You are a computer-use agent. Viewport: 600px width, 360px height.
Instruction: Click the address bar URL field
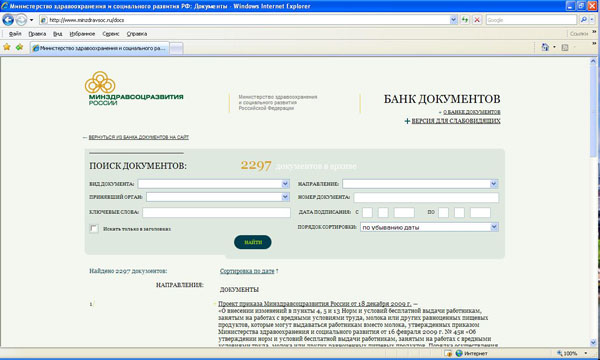pyautogui.click(x=245, y=20)
